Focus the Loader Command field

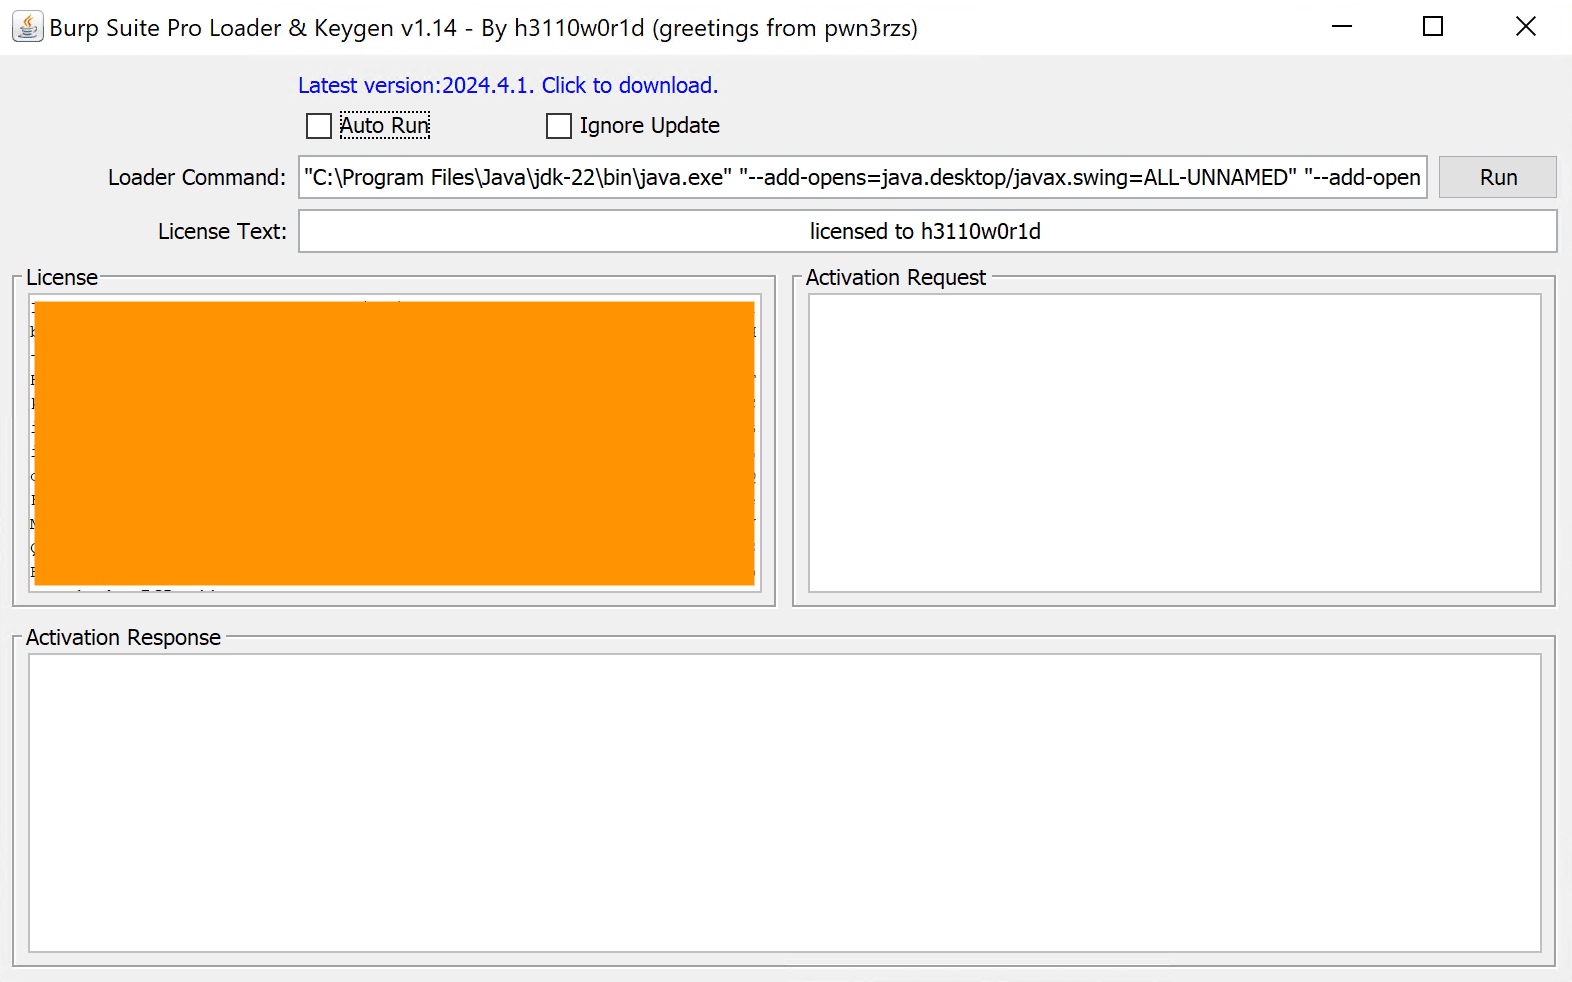click(863, 177)
